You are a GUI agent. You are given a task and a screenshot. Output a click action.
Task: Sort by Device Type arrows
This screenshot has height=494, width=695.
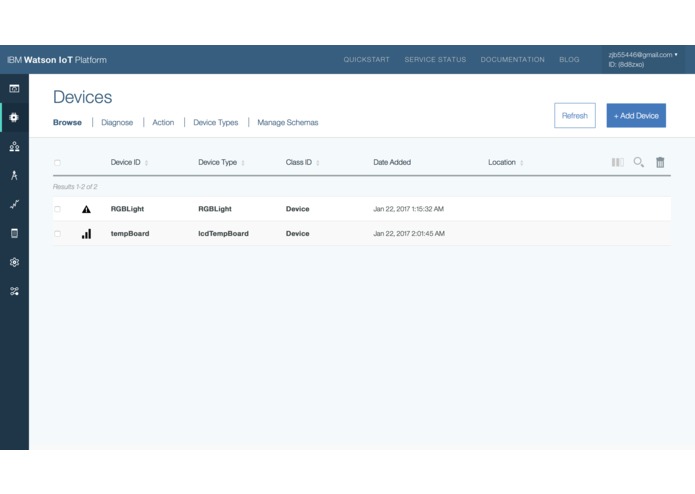pos(243,163)
